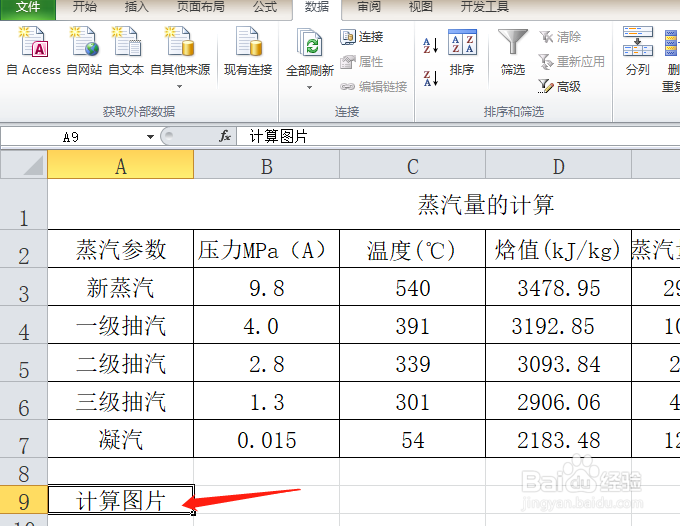Open the 连接 connections button
The height and width of the screenshot is (526, 680).
pos(362,37)
